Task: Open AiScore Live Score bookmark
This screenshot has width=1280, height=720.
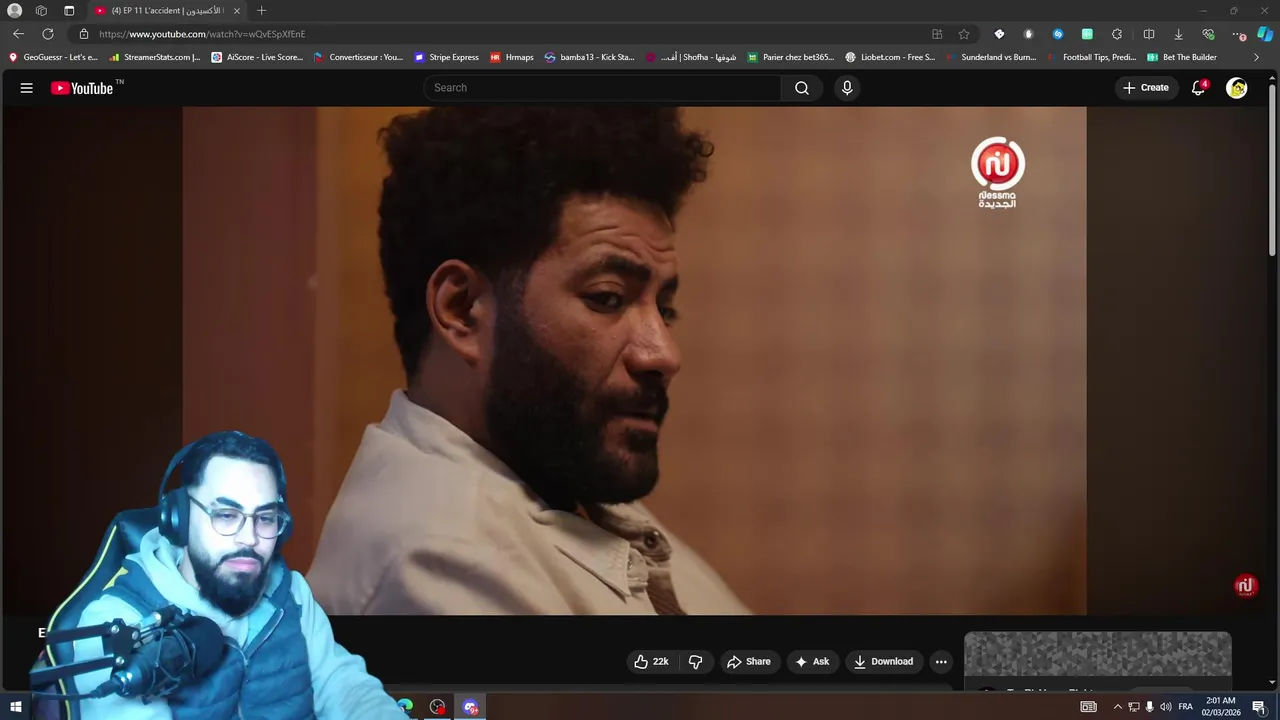Action: click(257, 57)
